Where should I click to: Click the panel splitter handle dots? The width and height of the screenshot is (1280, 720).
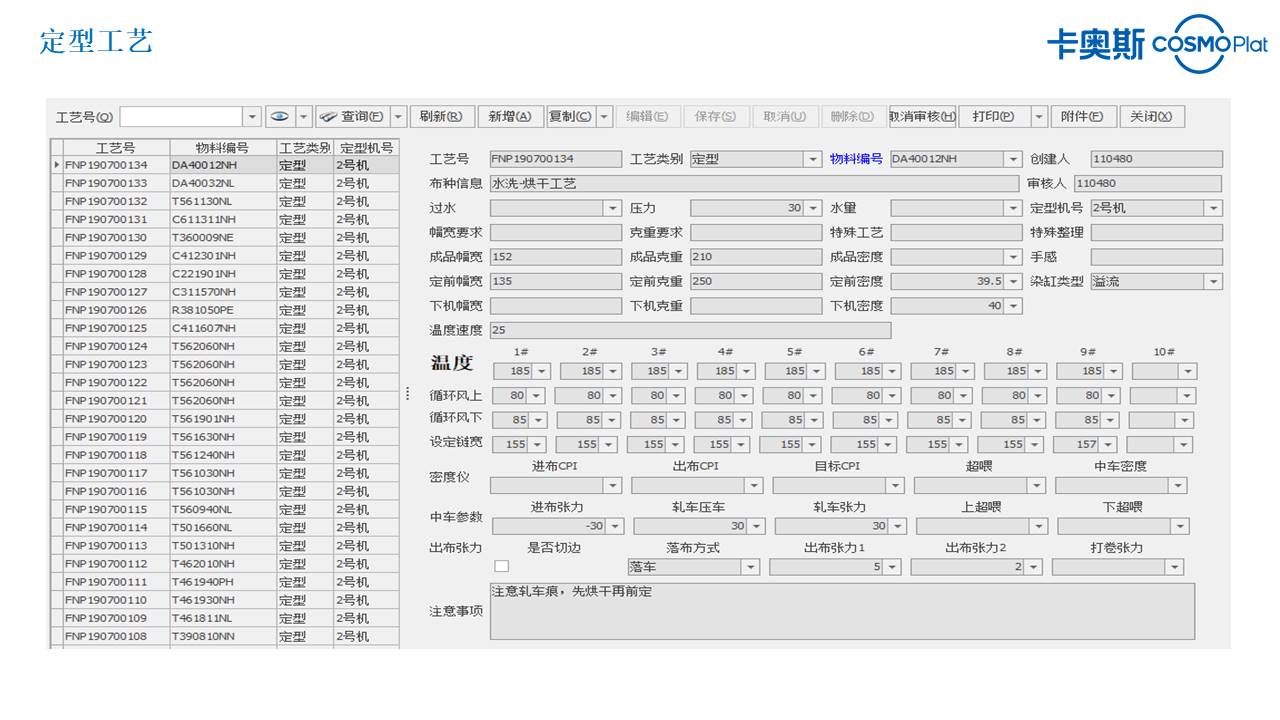click(x=407, y=394)
